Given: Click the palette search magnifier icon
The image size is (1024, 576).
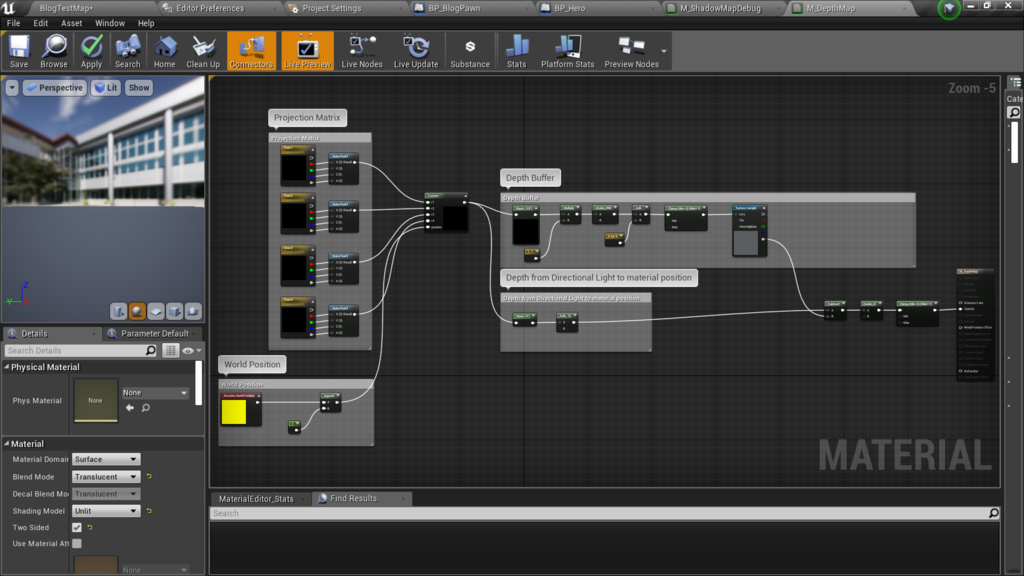Looking at the screenshot, I should (x=1014, y=113).
